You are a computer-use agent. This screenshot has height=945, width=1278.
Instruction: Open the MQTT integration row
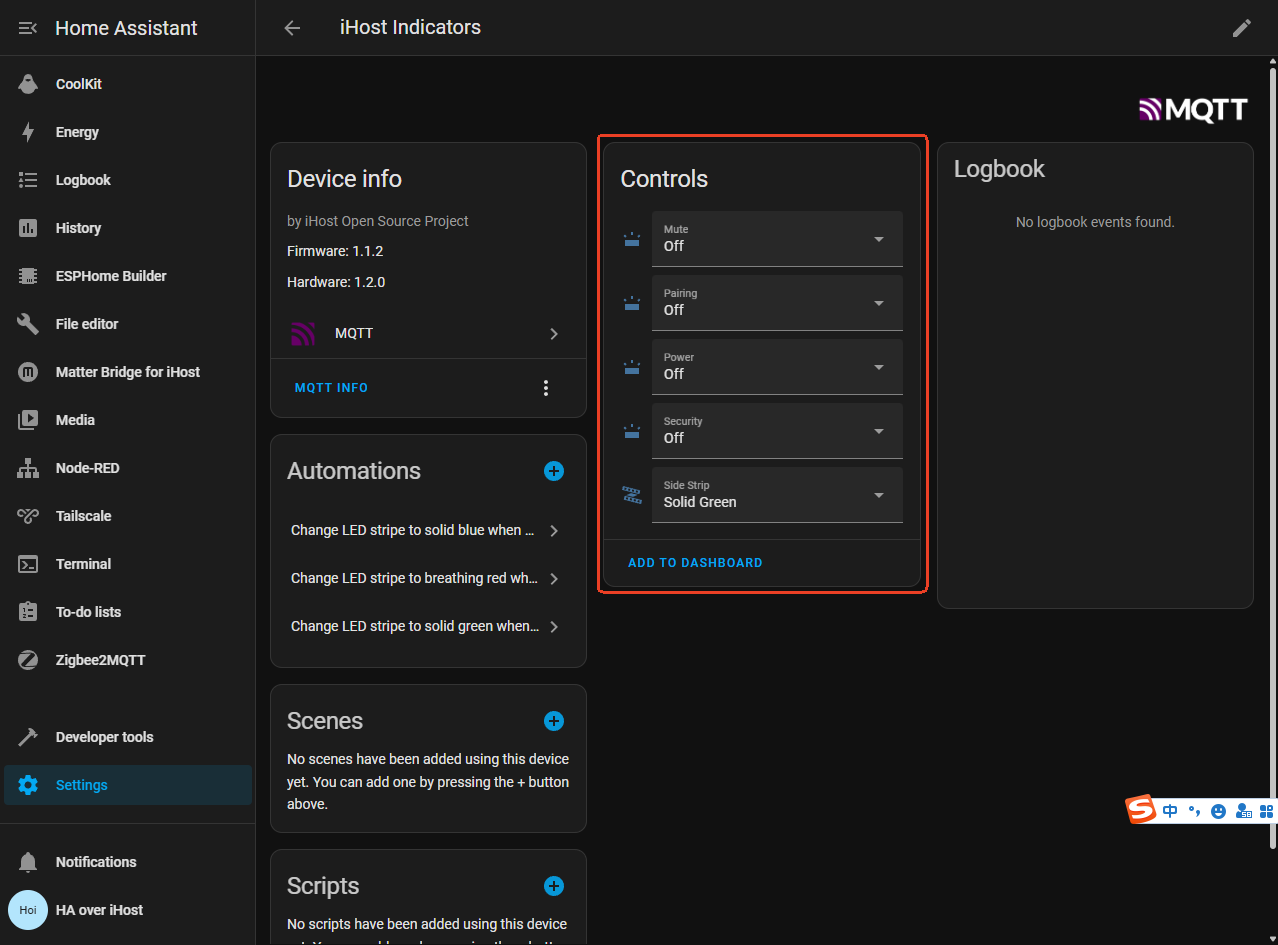(x=427, y=334)
